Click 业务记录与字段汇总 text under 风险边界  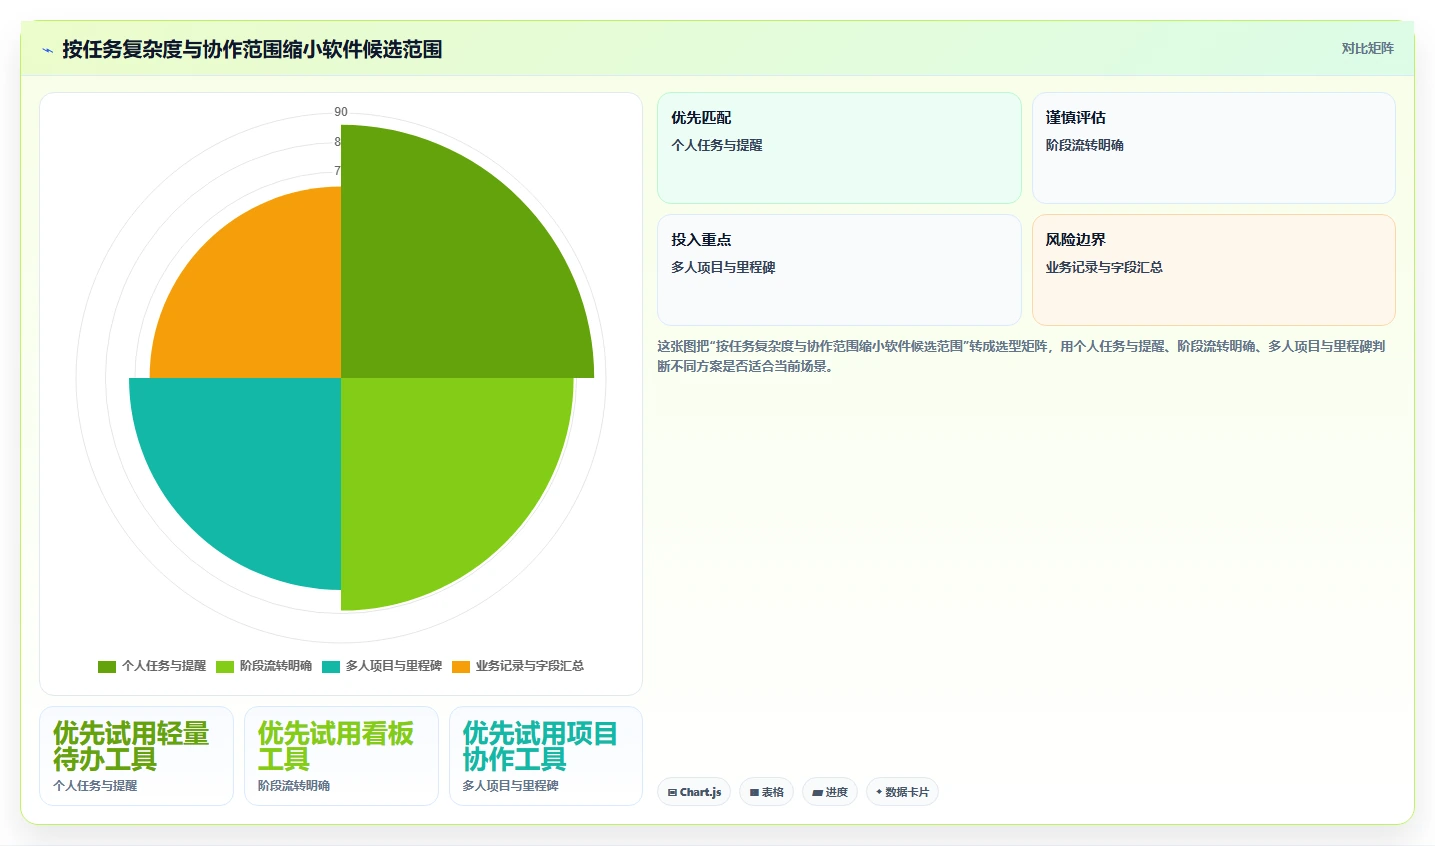point(1104,267)
